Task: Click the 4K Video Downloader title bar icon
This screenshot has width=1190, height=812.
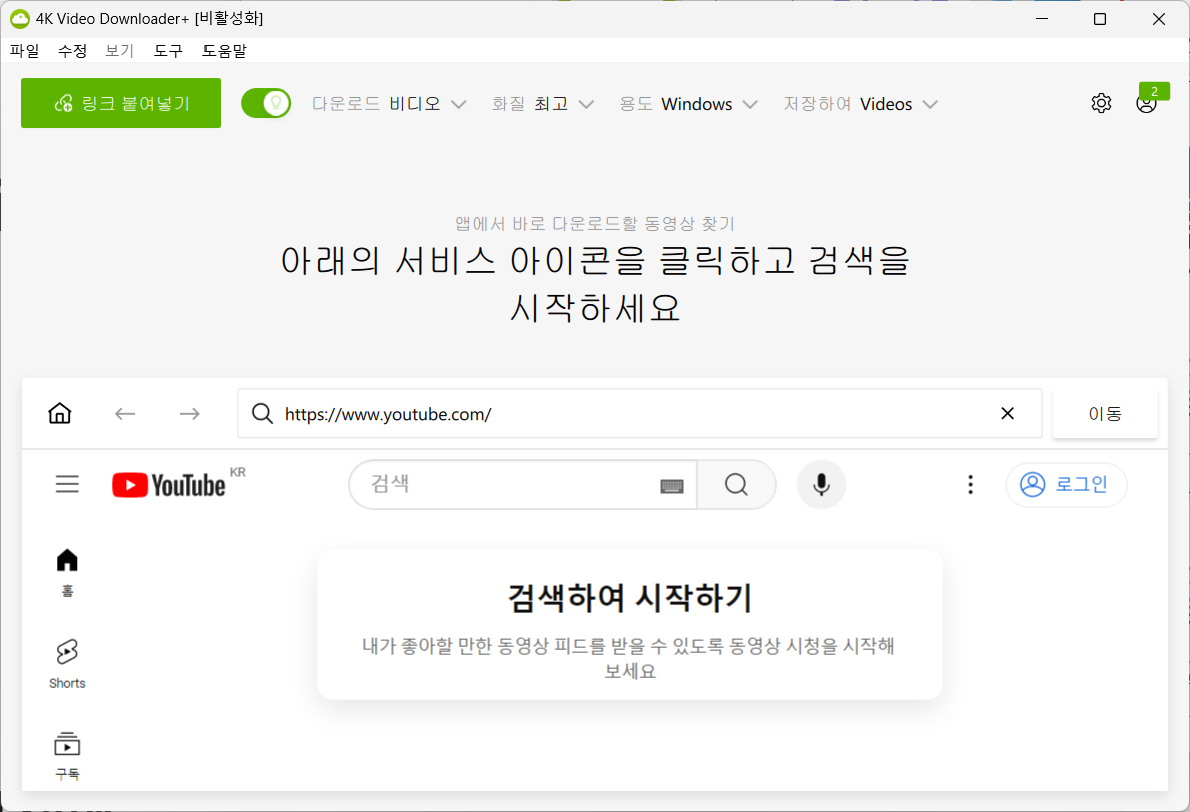Action: click(20, 19)
